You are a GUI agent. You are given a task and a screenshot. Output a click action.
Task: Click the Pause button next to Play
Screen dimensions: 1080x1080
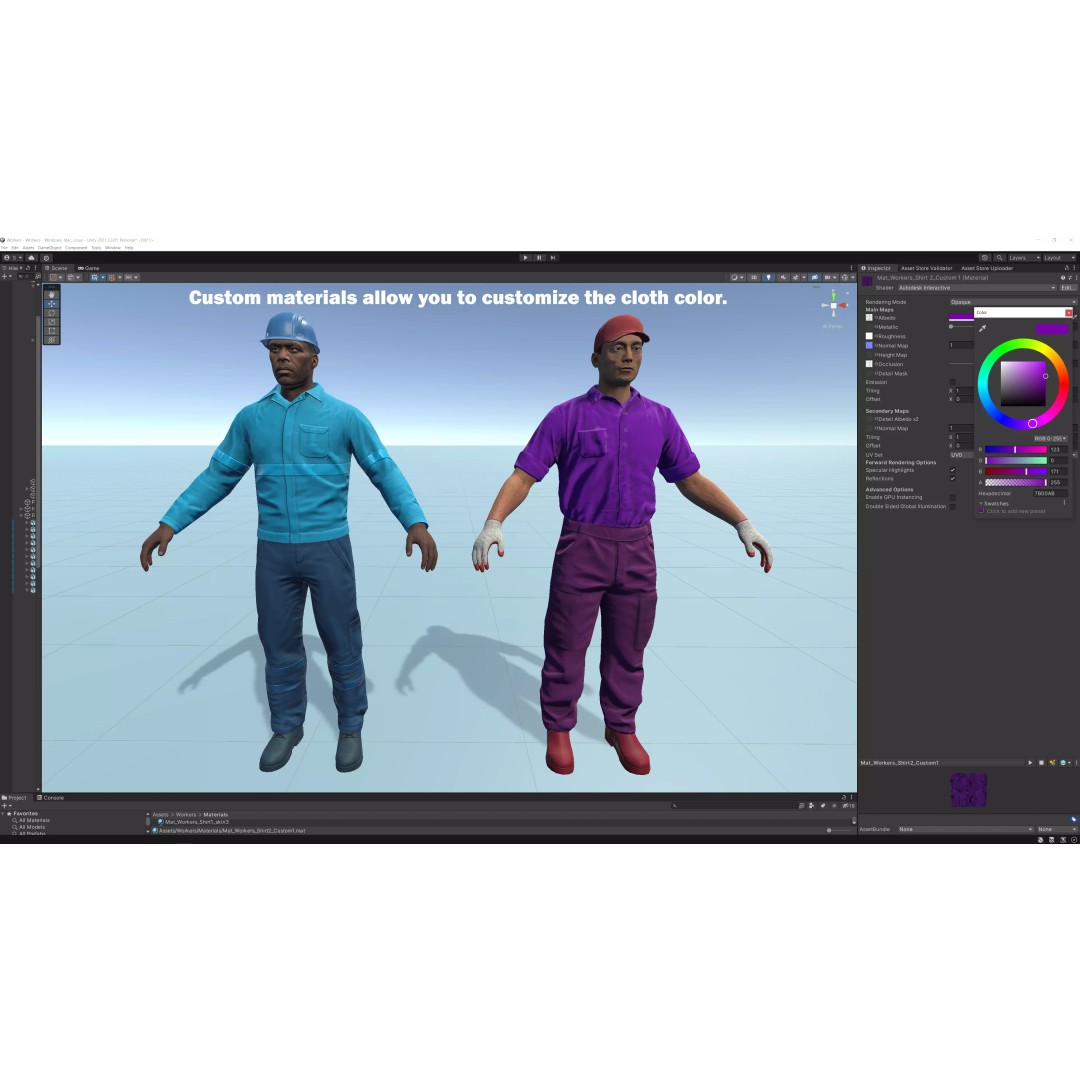click(x=539, y=258)
